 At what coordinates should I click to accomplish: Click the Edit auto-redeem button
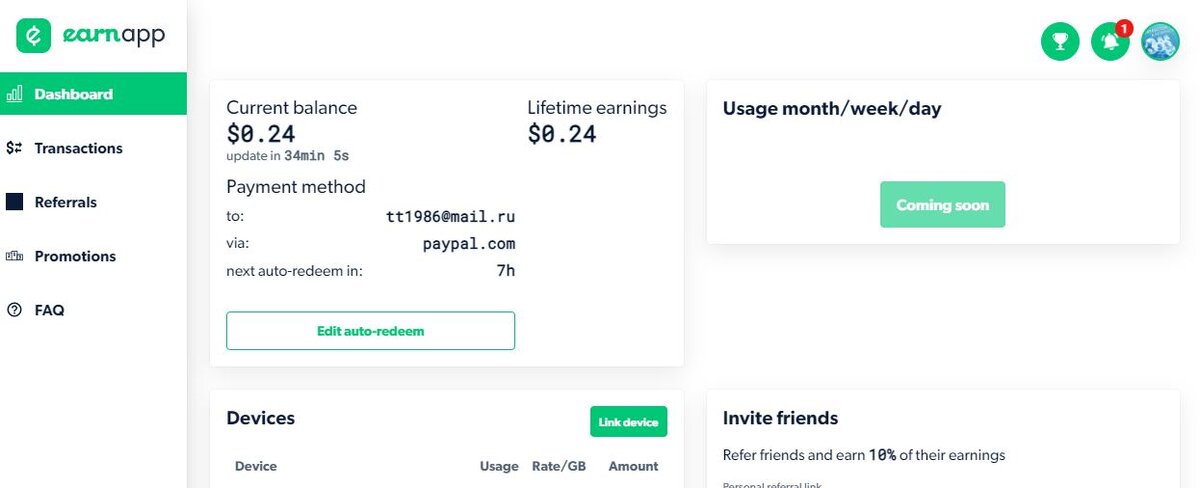(x=370, y=331)
